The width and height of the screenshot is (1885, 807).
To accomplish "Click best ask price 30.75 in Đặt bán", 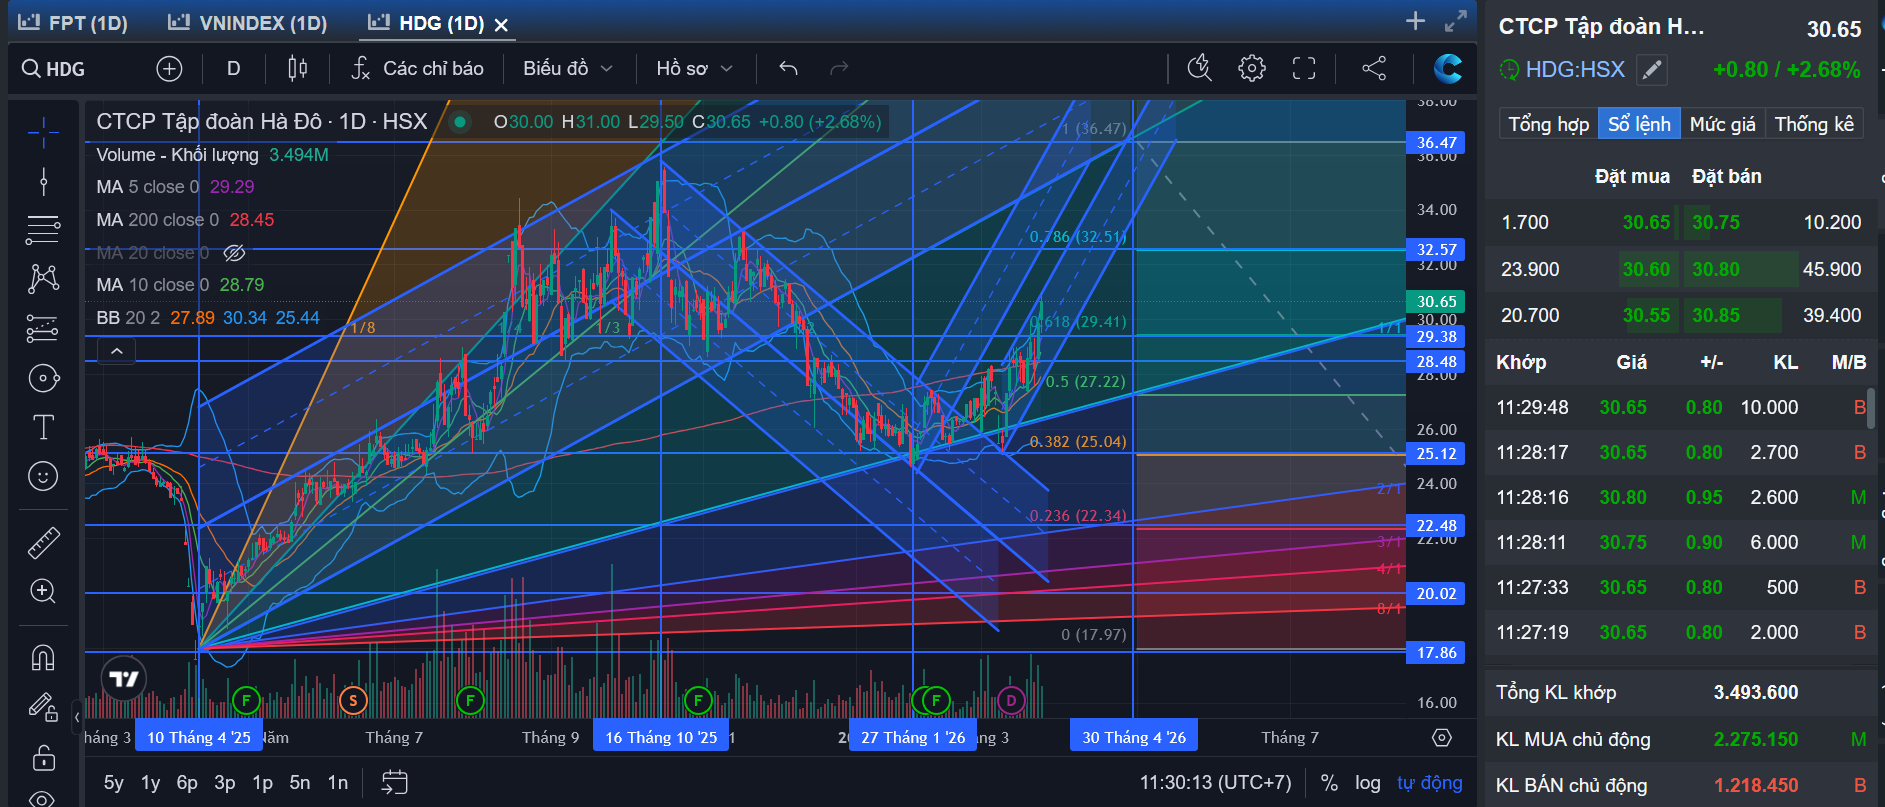I will coord(1716,222).
